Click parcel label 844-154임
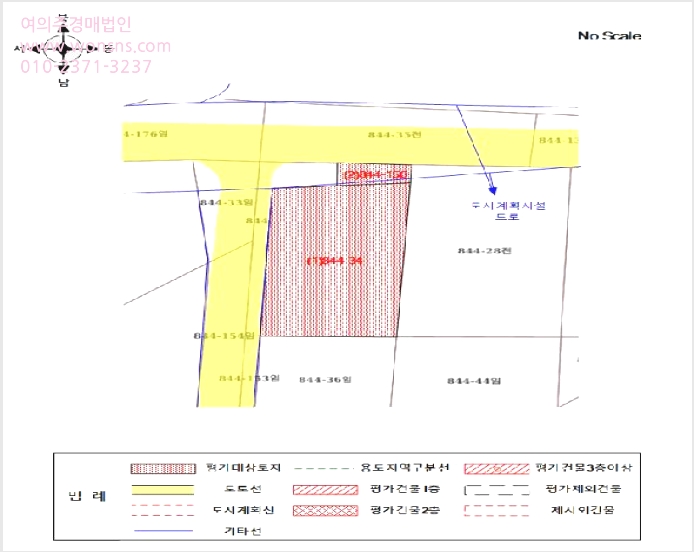The height and width of the screenshot is (552, 694). [x=224, y=336]
